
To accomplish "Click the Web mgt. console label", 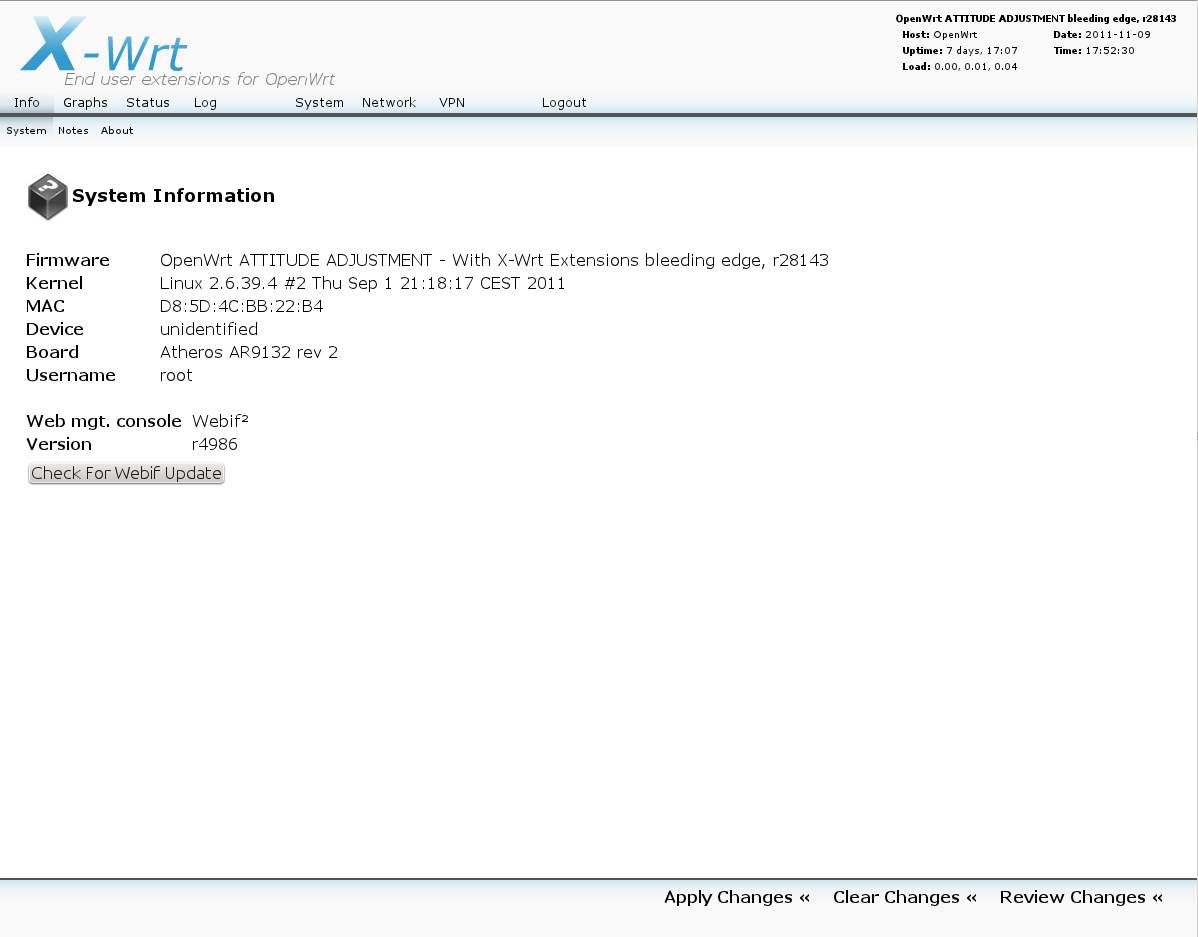I will (104, 421).
